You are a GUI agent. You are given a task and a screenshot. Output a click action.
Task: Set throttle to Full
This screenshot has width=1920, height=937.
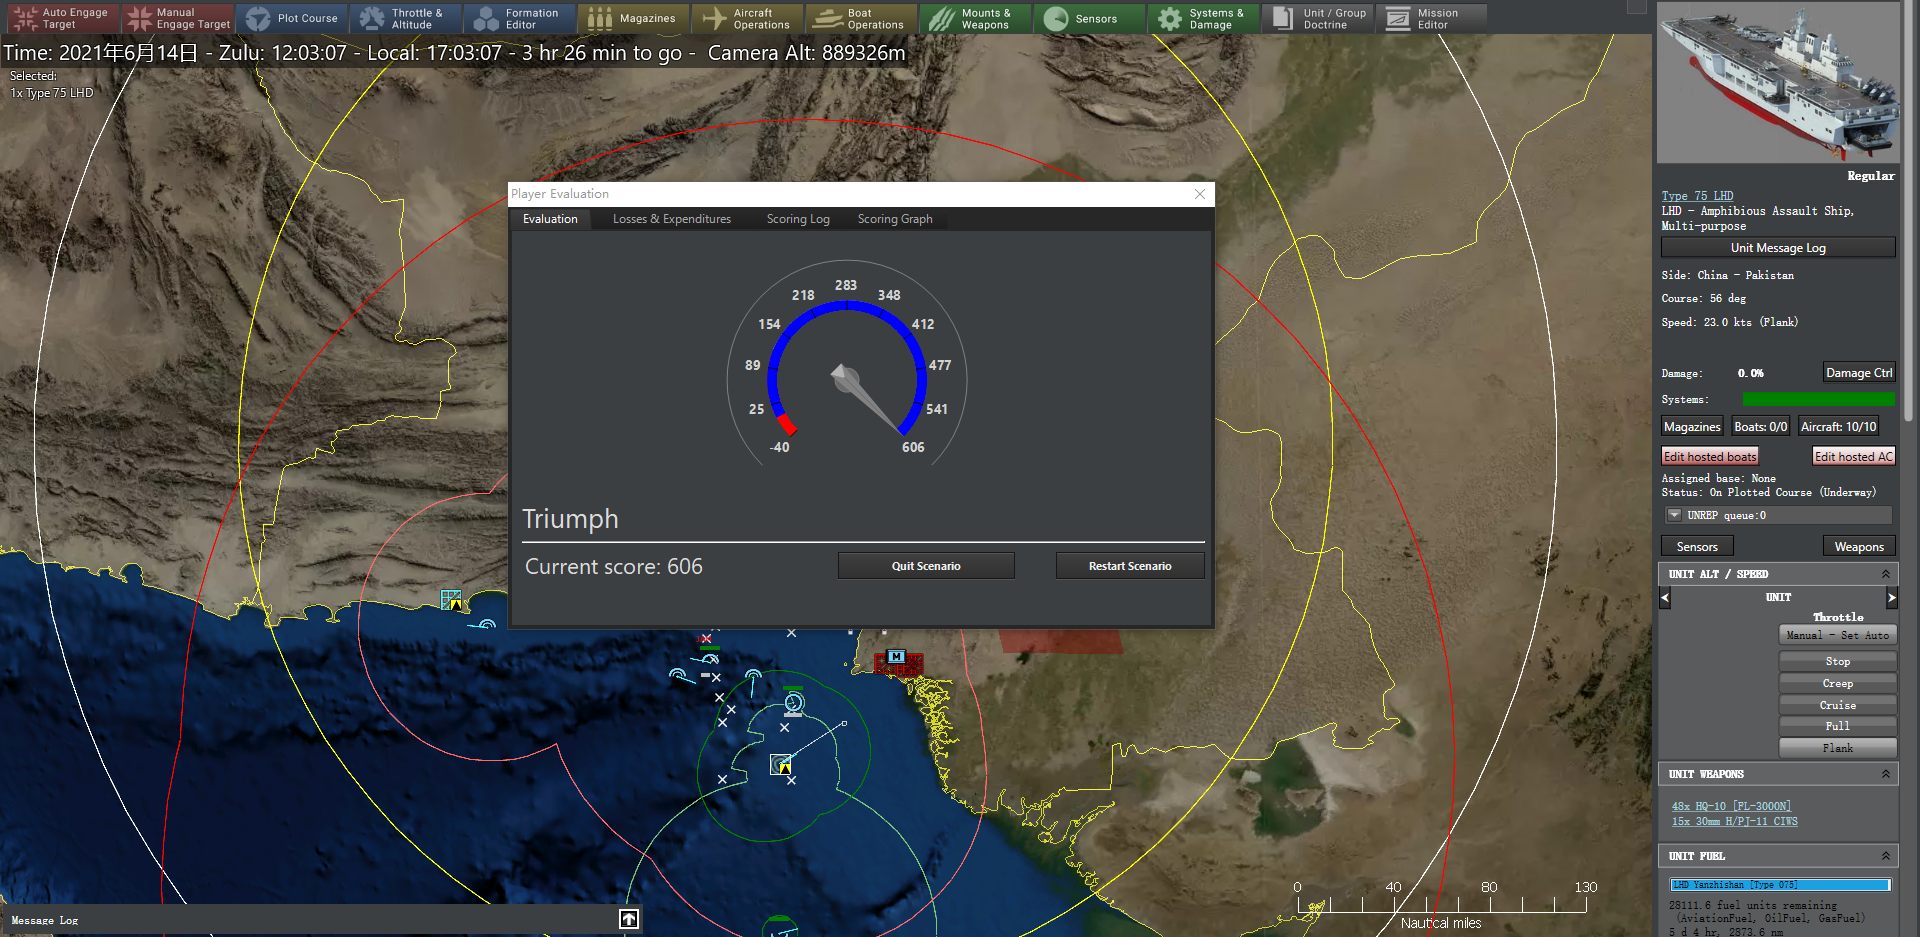(x=1838, y=726)
